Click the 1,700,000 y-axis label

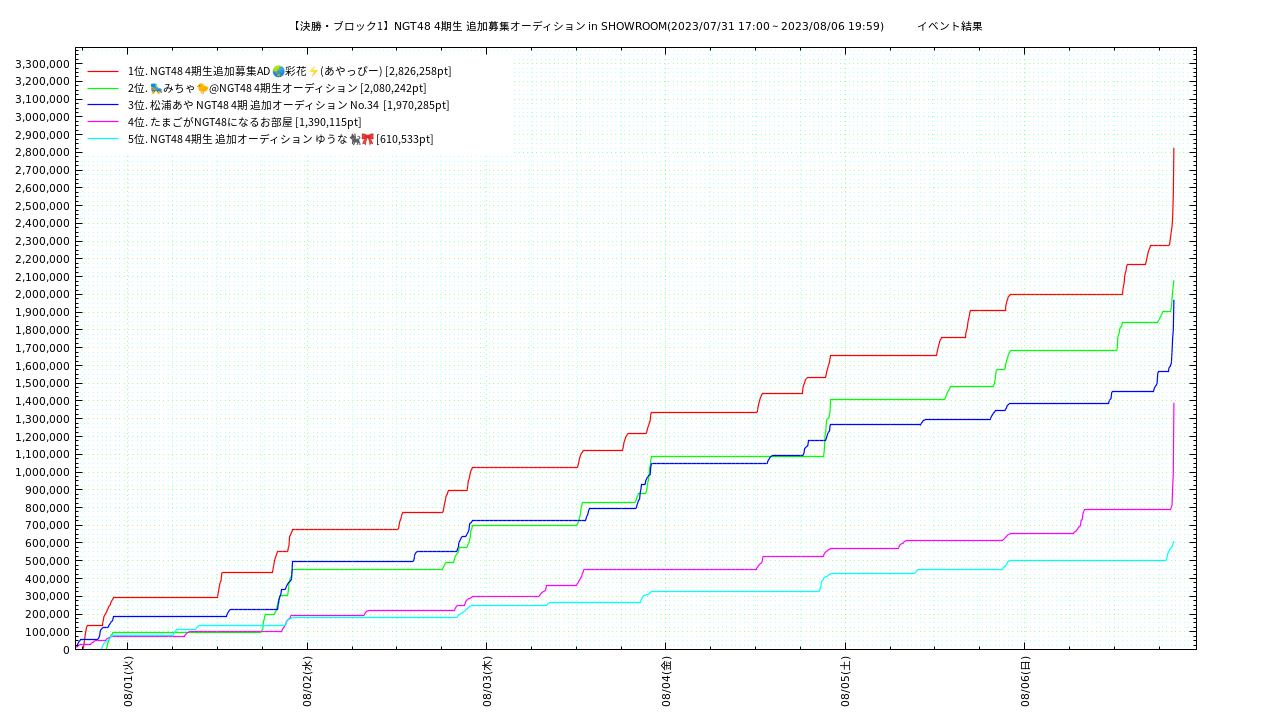[x=42, y=348]
